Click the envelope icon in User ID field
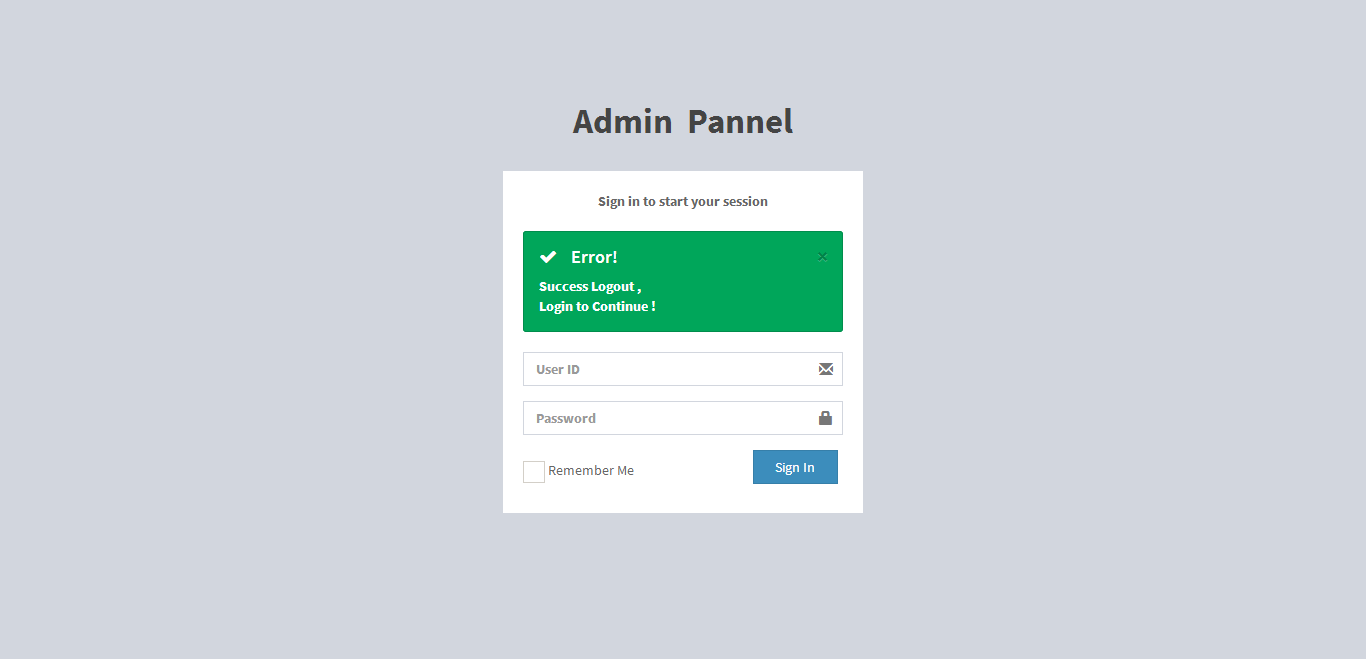Image resolution: width=1366 pixels, height=659 pixels. [825, 369]
